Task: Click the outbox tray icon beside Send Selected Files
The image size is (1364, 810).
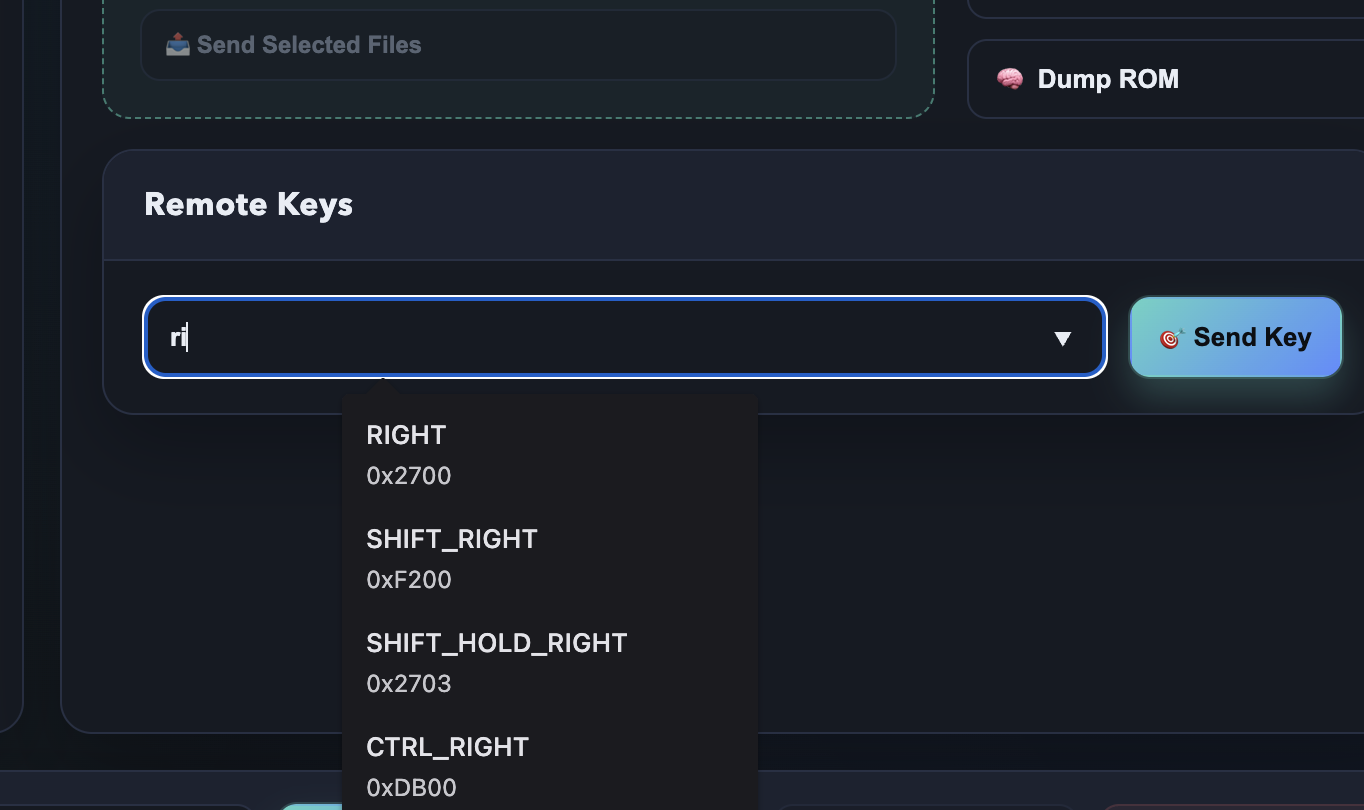Action: 177,45
